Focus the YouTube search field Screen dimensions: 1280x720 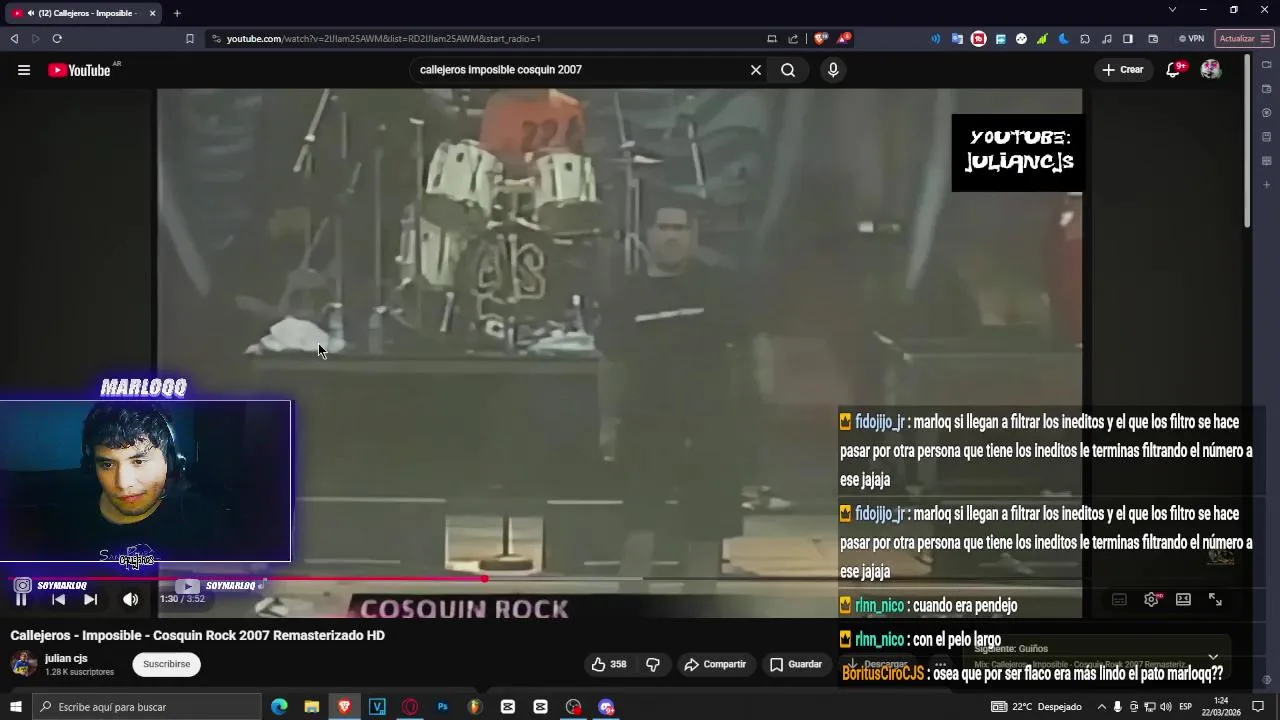coord(578,70)
